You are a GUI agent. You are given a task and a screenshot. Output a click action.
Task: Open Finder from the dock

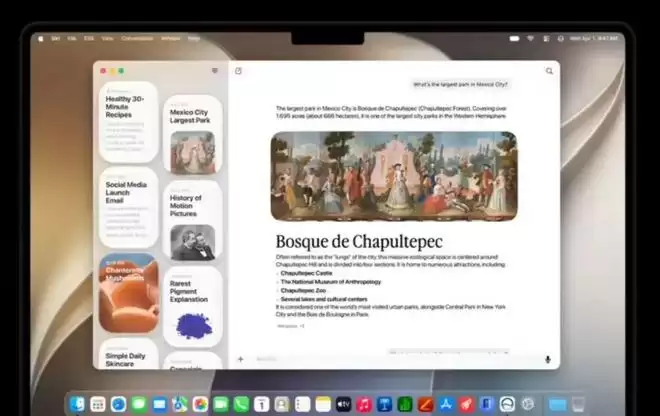click(x=77, y=405)
